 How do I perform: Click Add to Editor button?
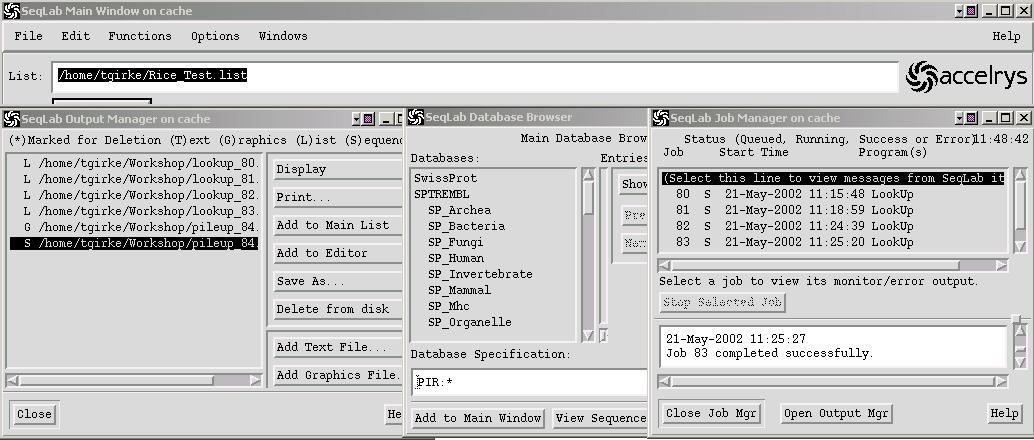click(x=337, y=253)
